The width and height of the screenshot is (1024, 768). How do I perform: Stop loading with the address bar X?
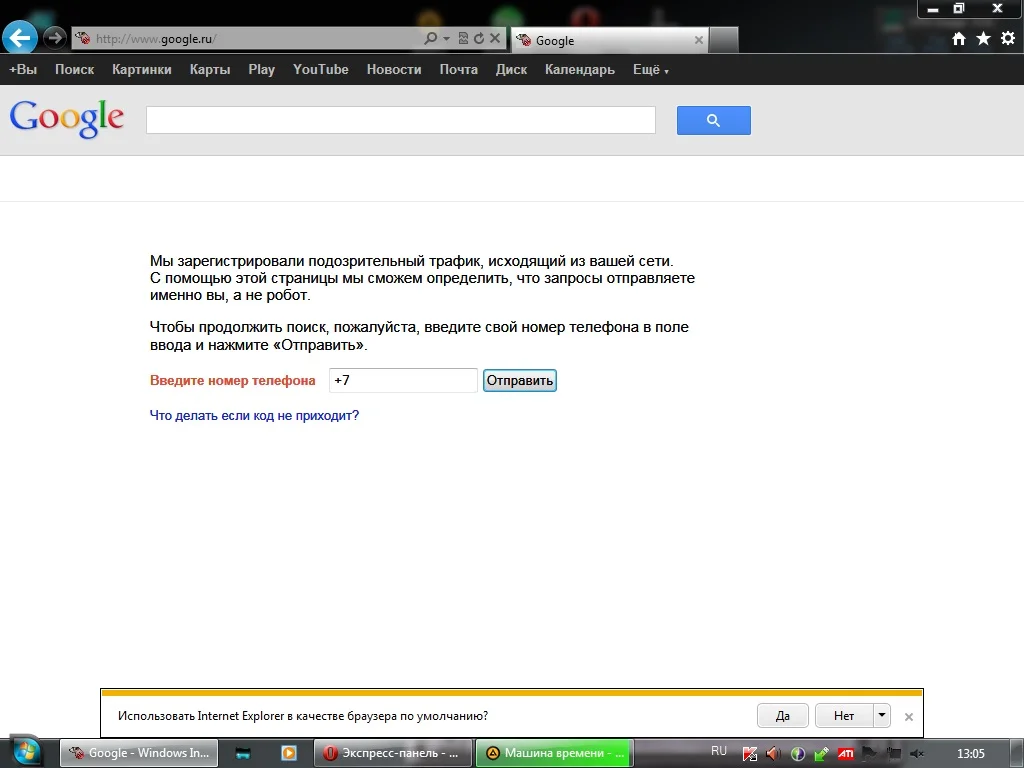pyautogui.click(x=495, y=39)
